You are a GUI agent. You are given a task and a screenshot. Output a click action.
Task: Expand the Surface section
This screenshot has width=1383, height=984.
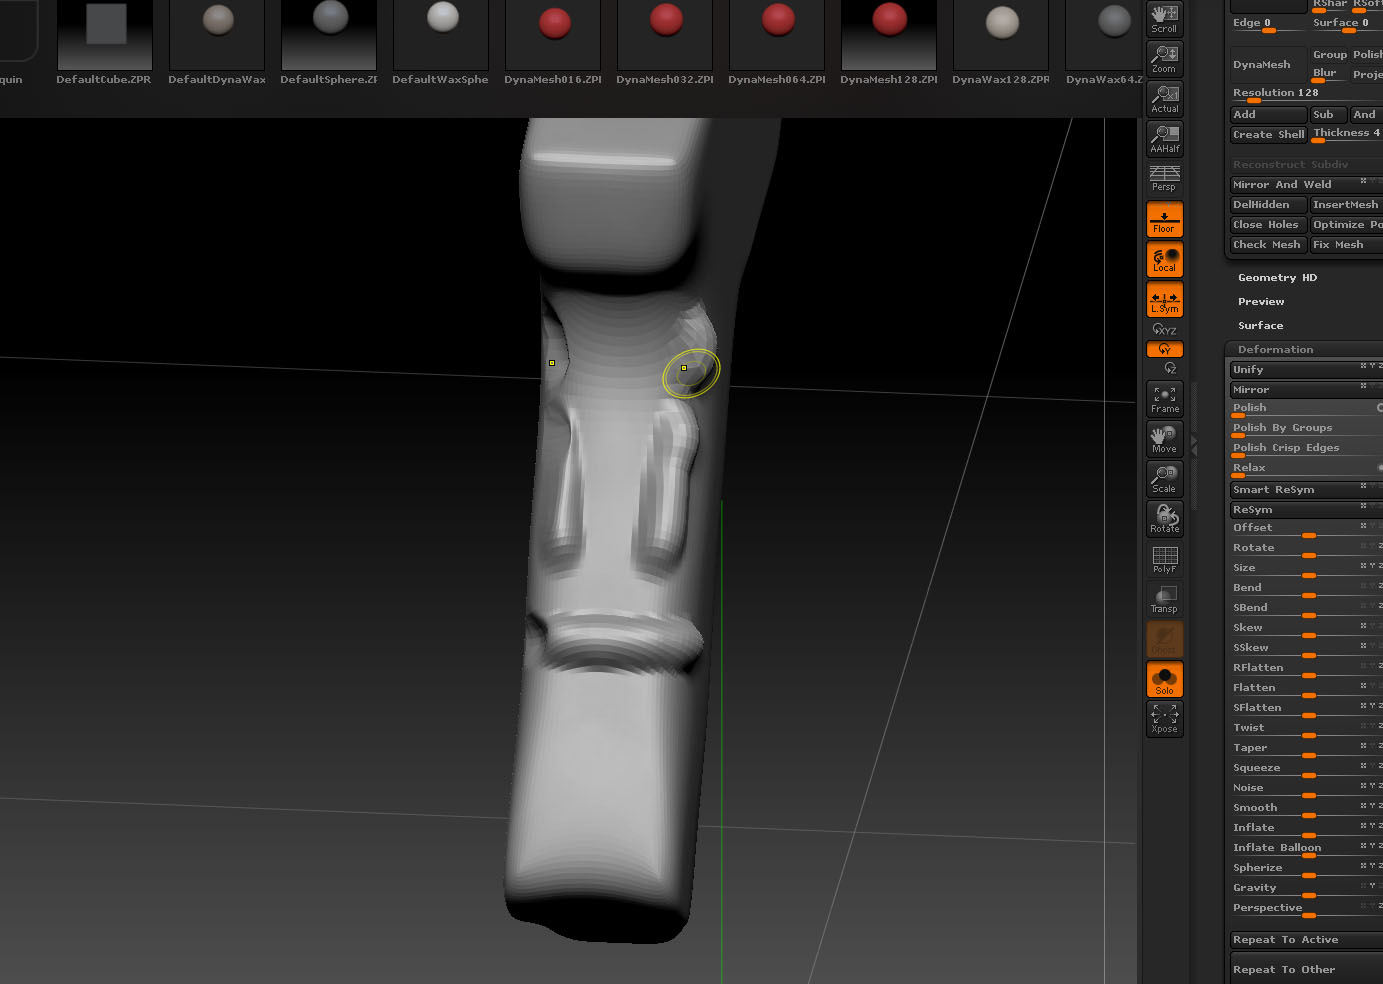1260,326
